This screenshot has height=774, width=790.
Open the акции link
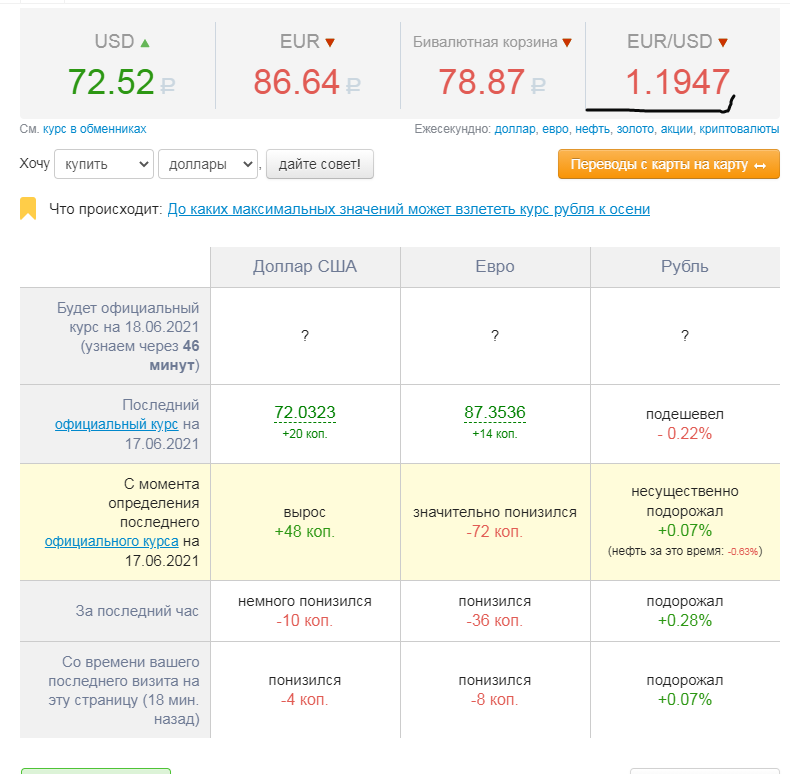676,129
